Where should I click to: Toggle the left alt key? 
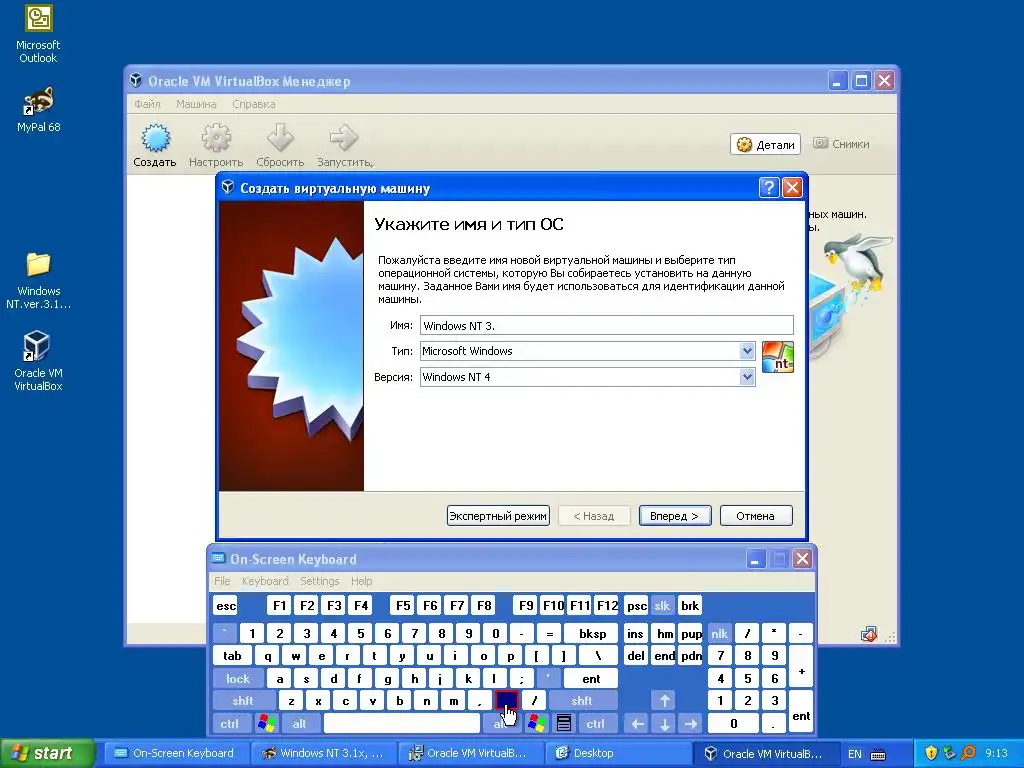(300, 724)
